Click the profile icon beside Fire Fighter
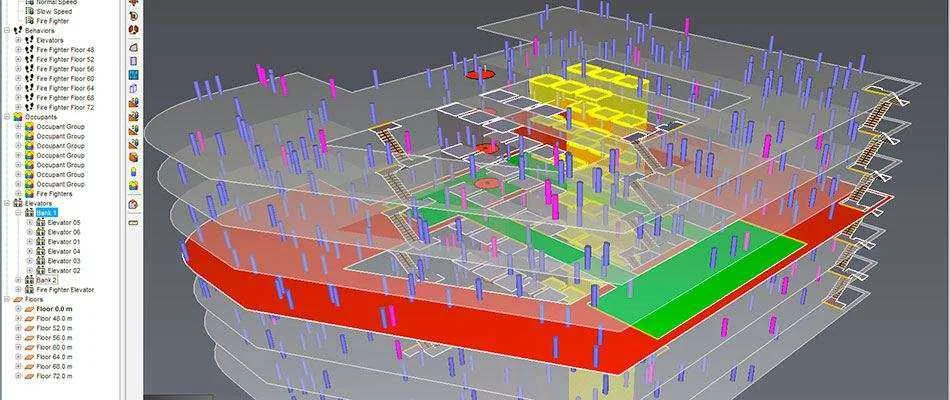Image resolution: width=950 pixels, height=400 pixels. coord(29,21)
